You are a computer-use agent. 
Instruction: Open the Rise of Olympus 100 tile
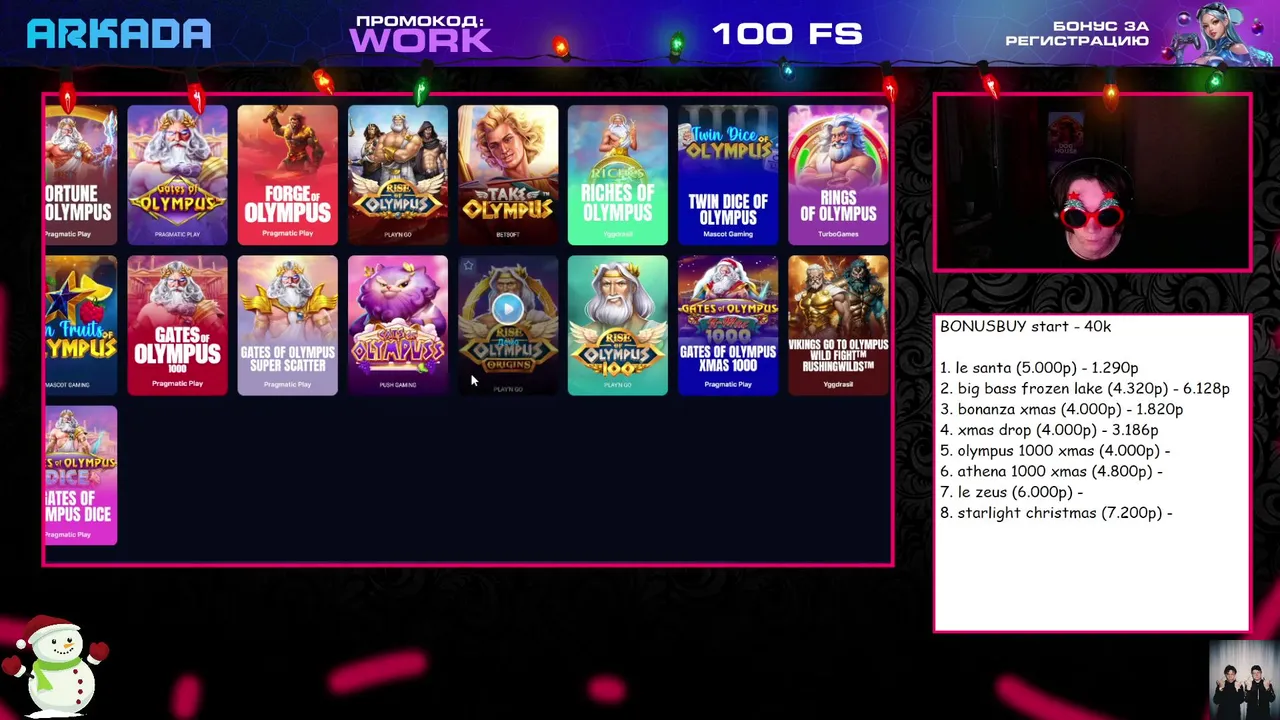pyautogui.click(x=617, y=325)
